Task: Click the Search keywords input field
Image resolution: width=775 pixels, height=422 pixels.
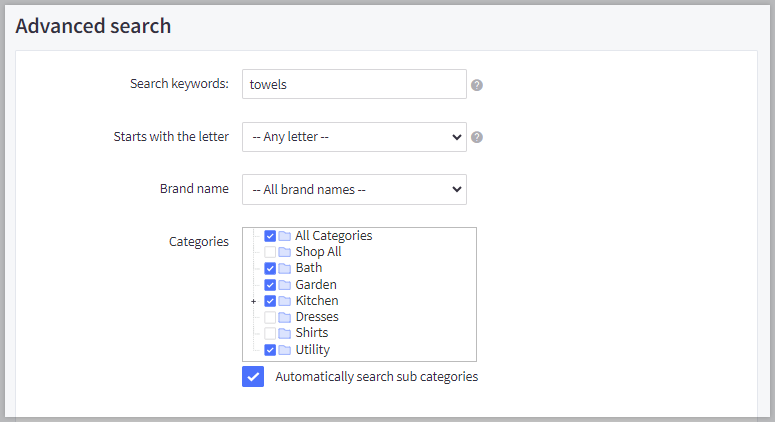Action: click(354, 84)
